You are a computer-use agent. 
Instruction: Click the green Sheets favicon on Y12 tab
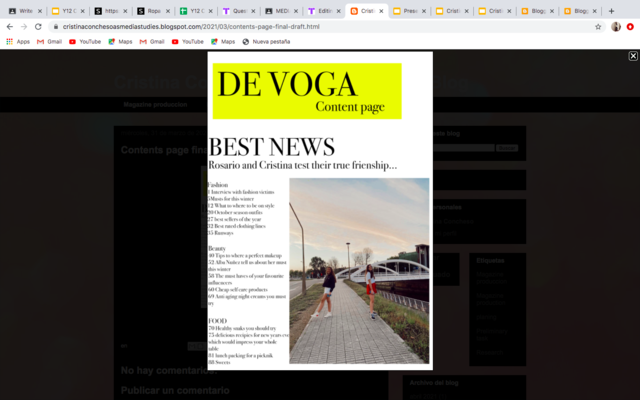click(x=183, y=11)
